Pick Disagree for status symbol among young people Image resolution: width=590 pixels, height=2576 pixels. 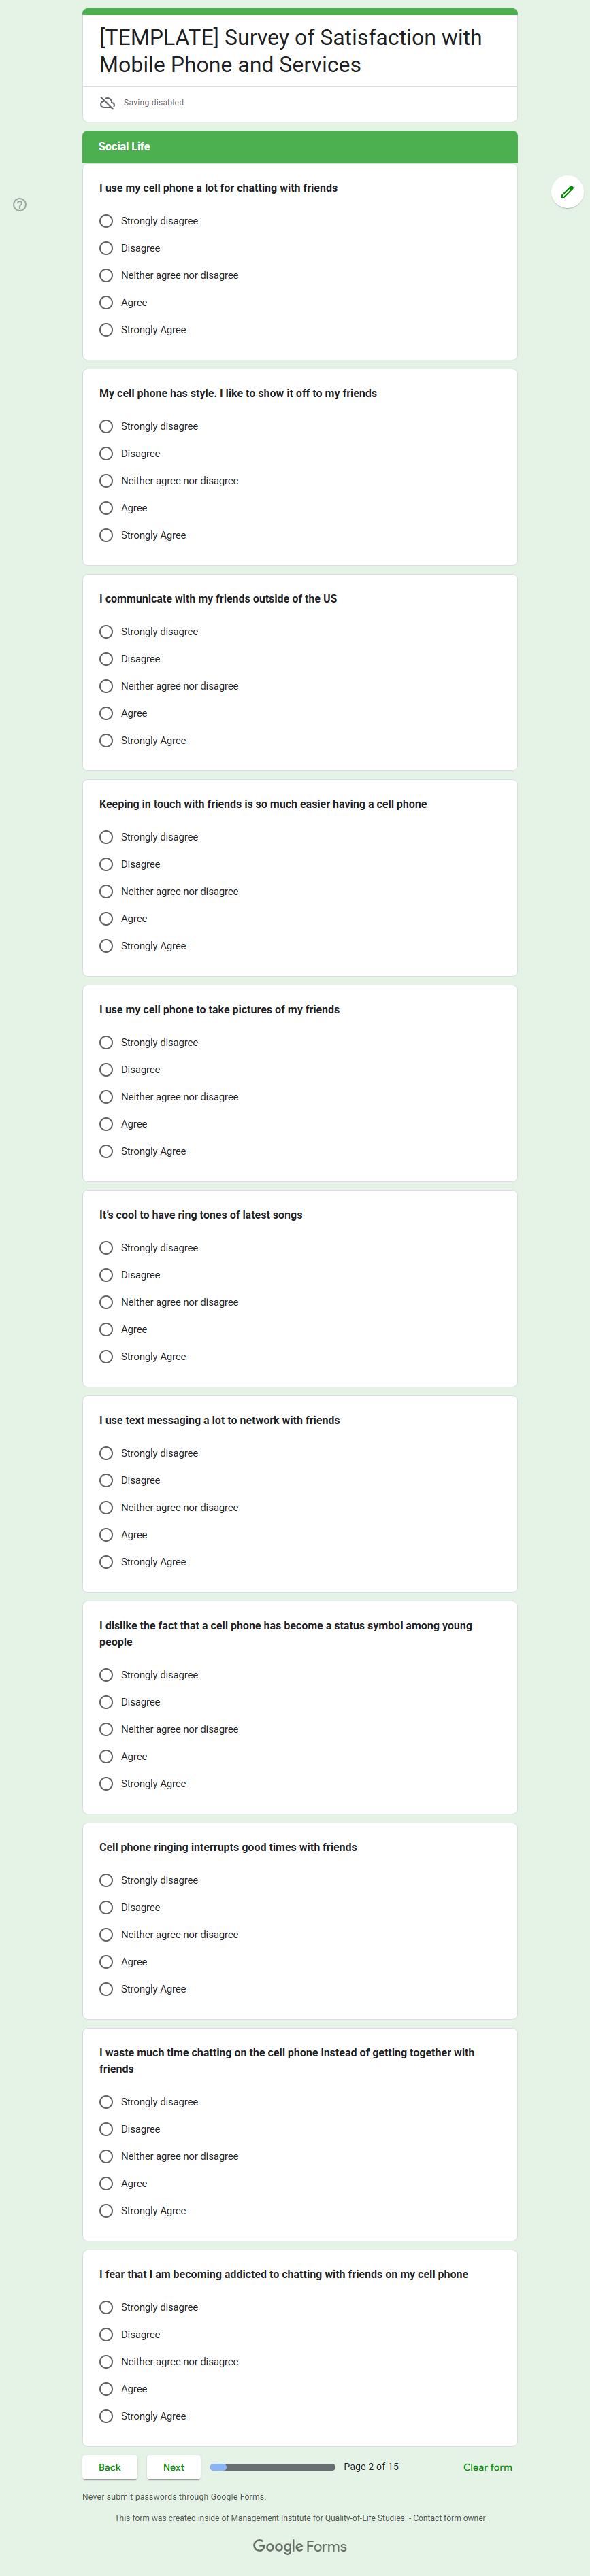coord(106,1702)
